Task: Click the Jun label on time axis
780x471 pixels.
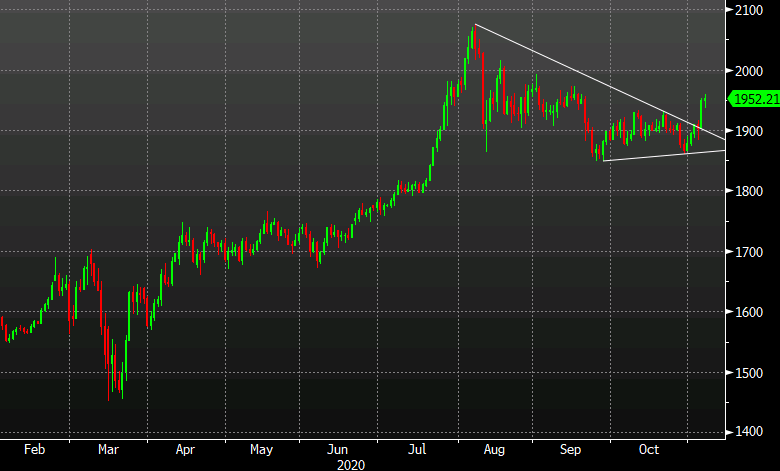Action: pos(337,450)
